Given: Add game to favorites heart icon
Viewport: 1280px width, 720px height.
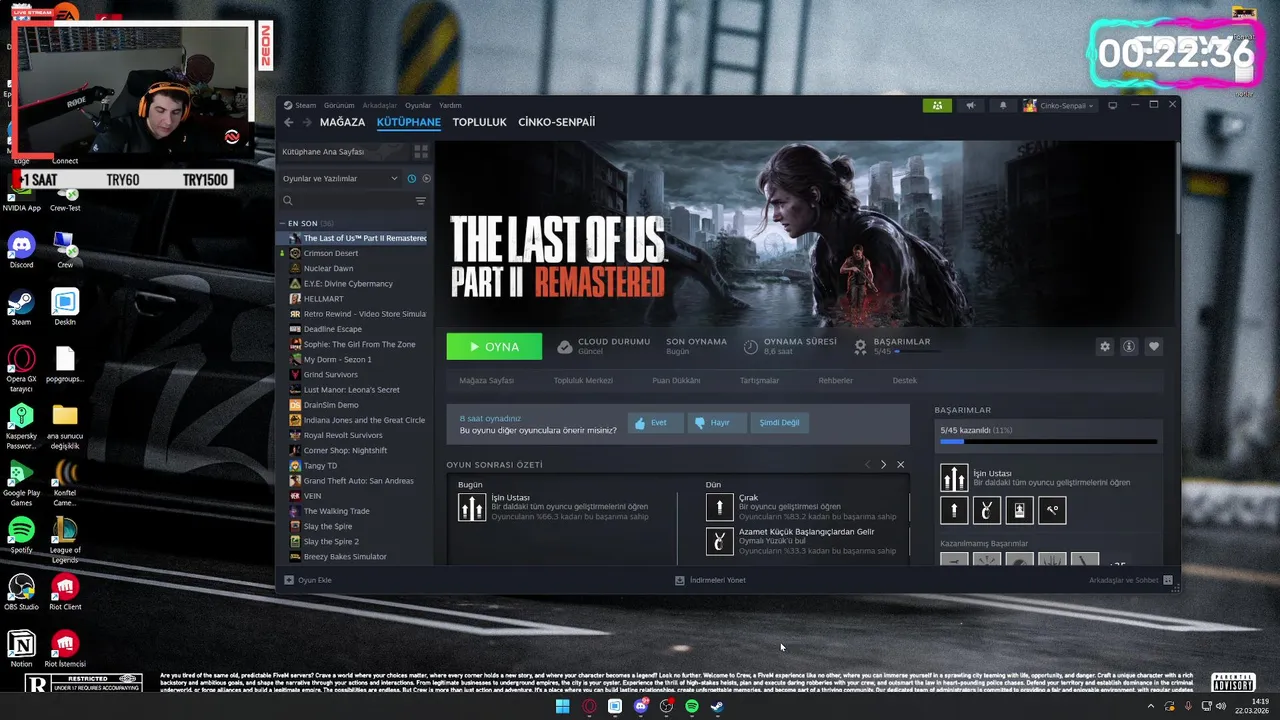Looking at the screenshot, I should [1154, 346].
